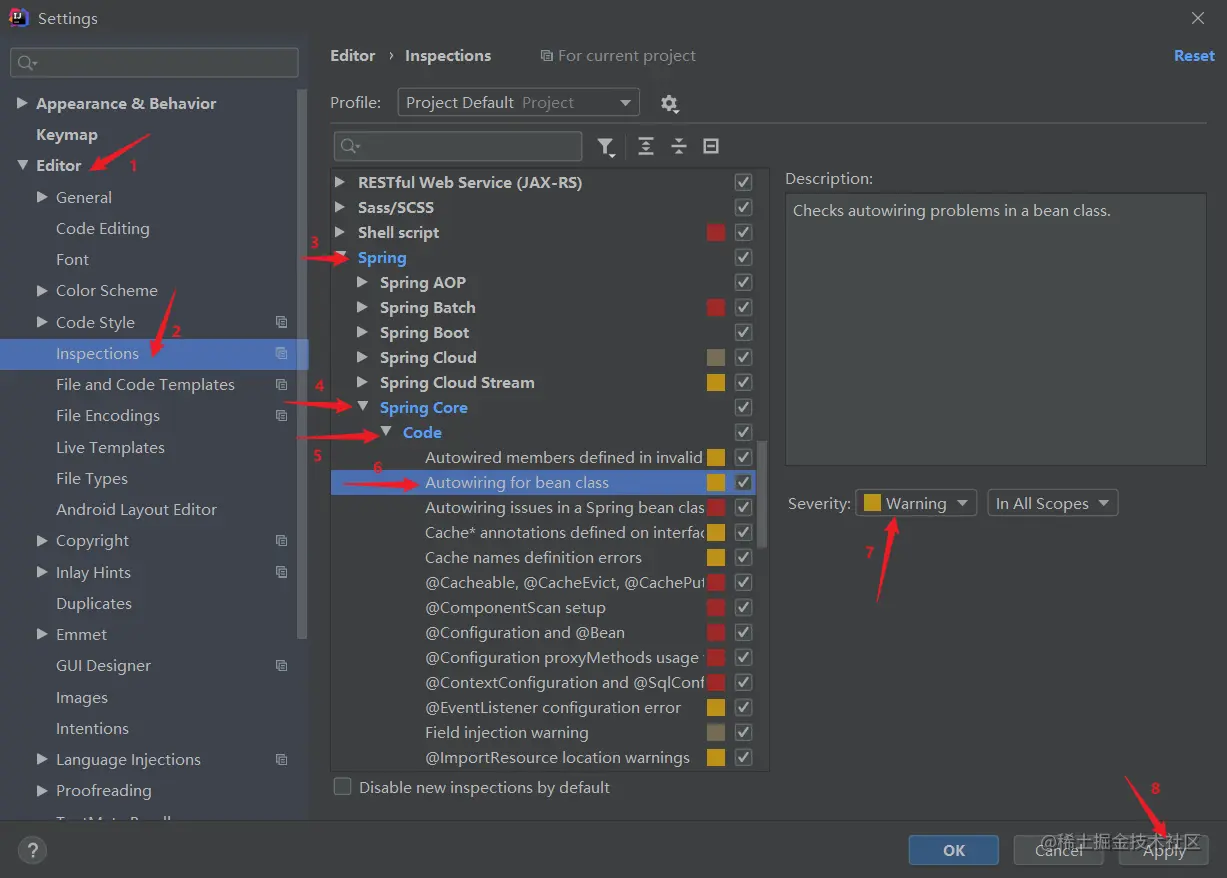This screenshot has height=878, width=1227.
Task: Open the profile gear settings menu
Action: [669, 103]
